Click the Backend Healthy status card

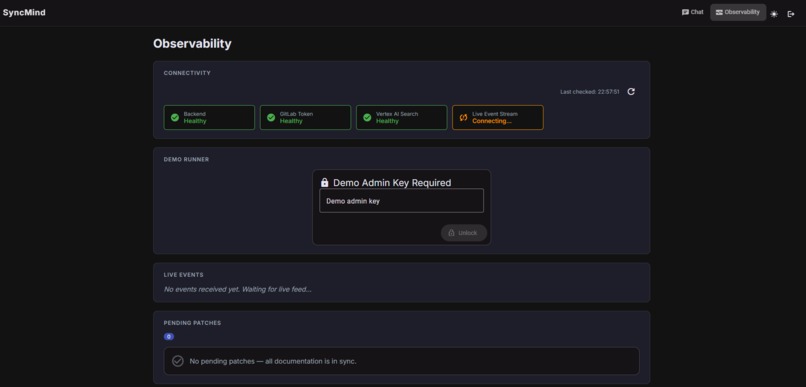(209, 118)
